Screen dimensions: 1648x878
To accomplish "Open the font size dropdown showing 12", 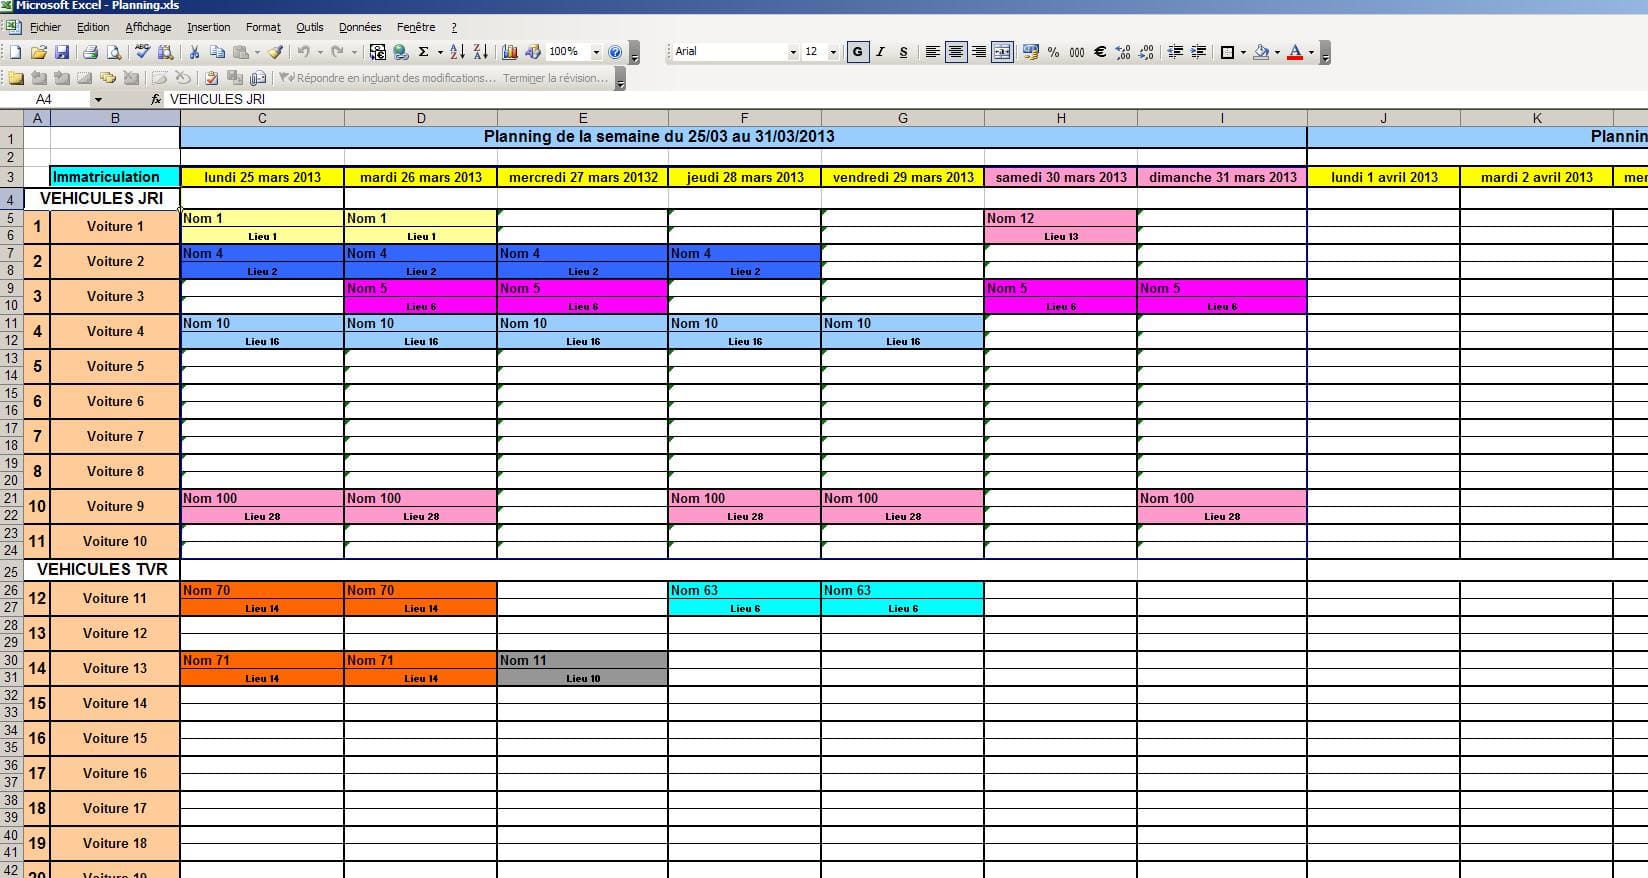I will pyautogui.click(x=833, y=52).
